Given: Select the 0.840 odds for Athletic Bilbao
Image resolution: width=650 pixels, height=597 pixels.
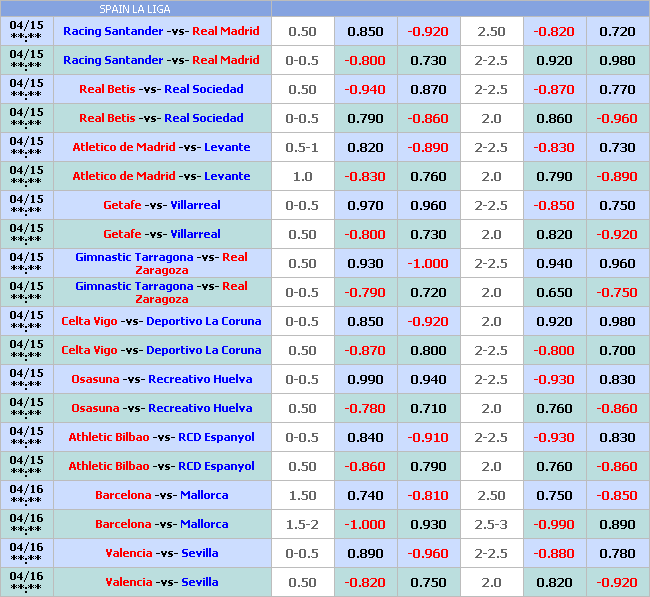Looking at the screenshot, I should pos(365,437).
